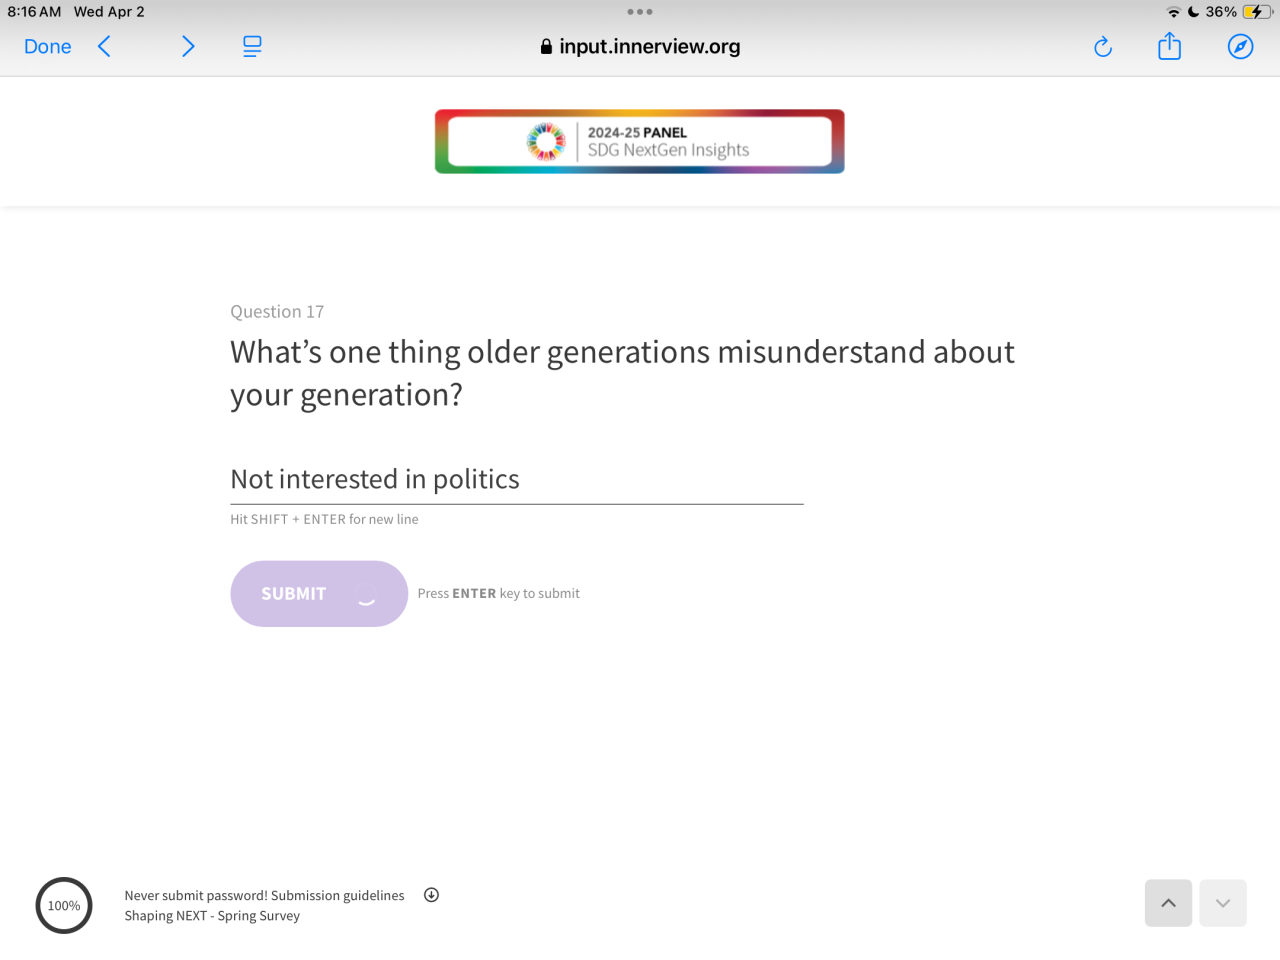Go forward with the right chevron
The height and width of the screenshot is (960, 1280).
coord(188,47)
